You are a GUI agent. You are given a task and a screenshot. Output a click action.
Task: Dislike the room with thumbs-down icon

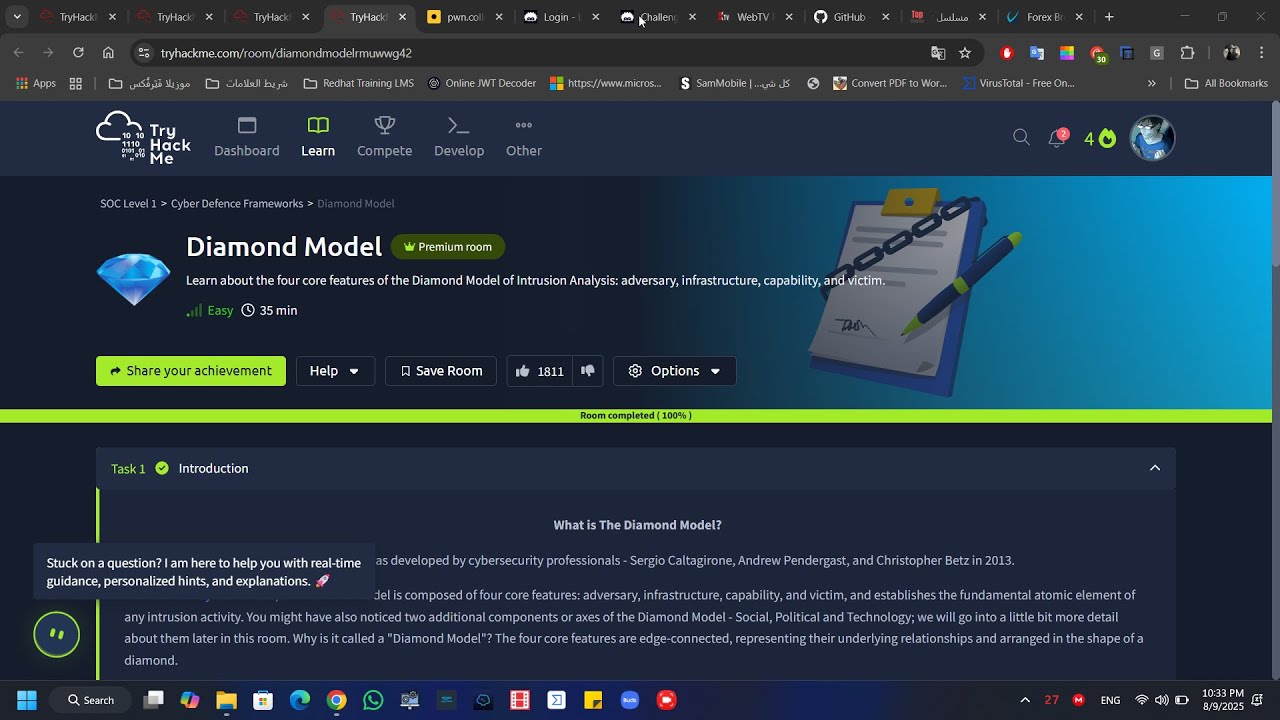(588, 371)
